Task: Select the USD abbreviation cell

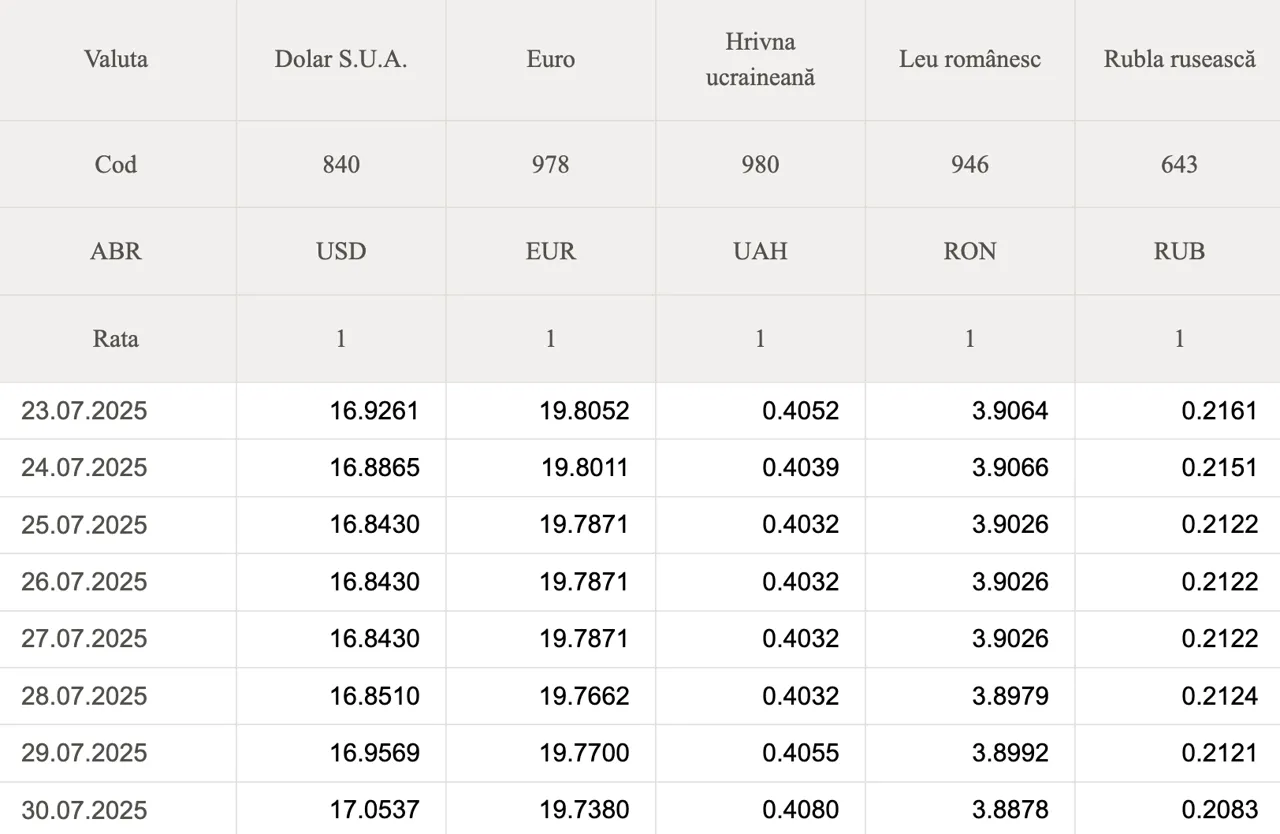Action: coord(341,251)
